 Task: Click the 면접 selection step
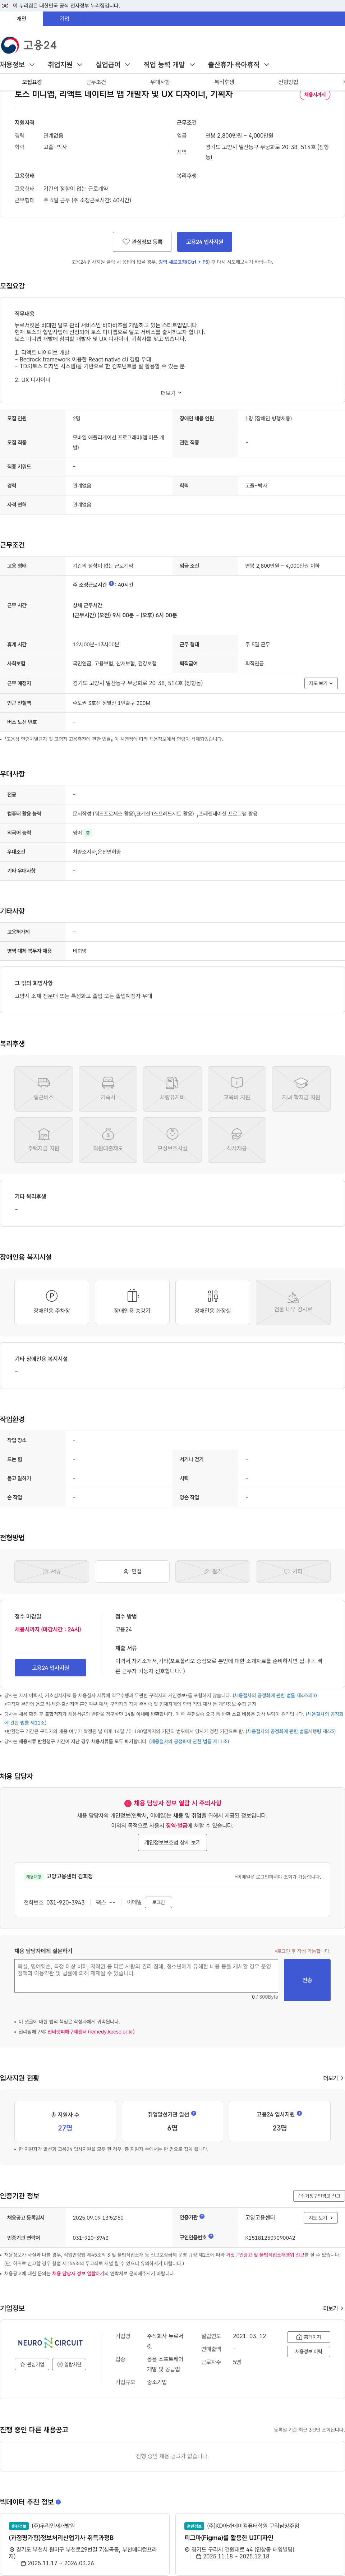[132, 1571]
